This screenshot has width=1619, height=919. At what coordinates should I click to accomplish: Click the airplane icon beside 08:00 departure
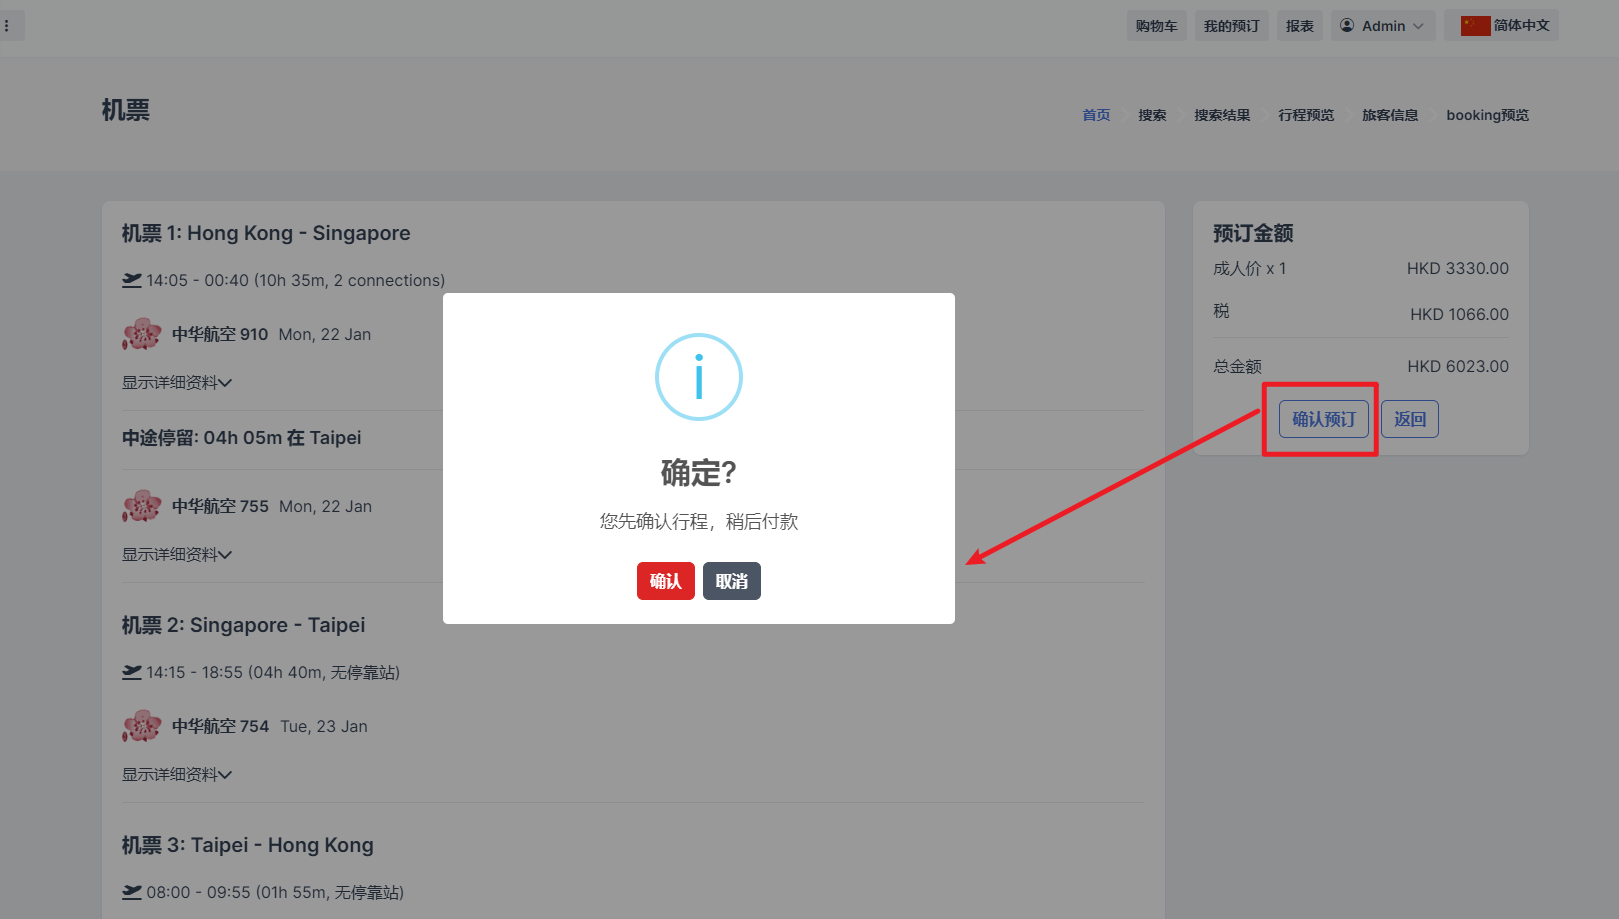coord(132,892)
